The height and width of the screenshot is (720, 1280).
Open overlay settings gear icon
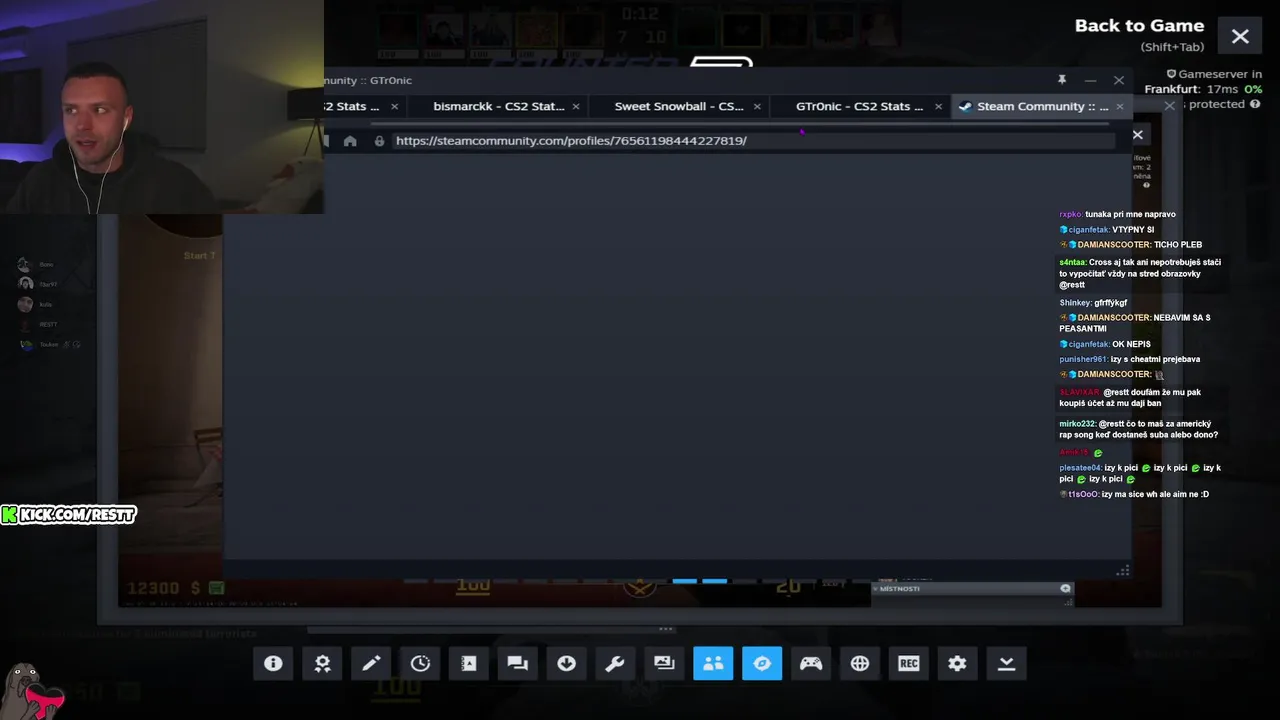tap(958, 663)
